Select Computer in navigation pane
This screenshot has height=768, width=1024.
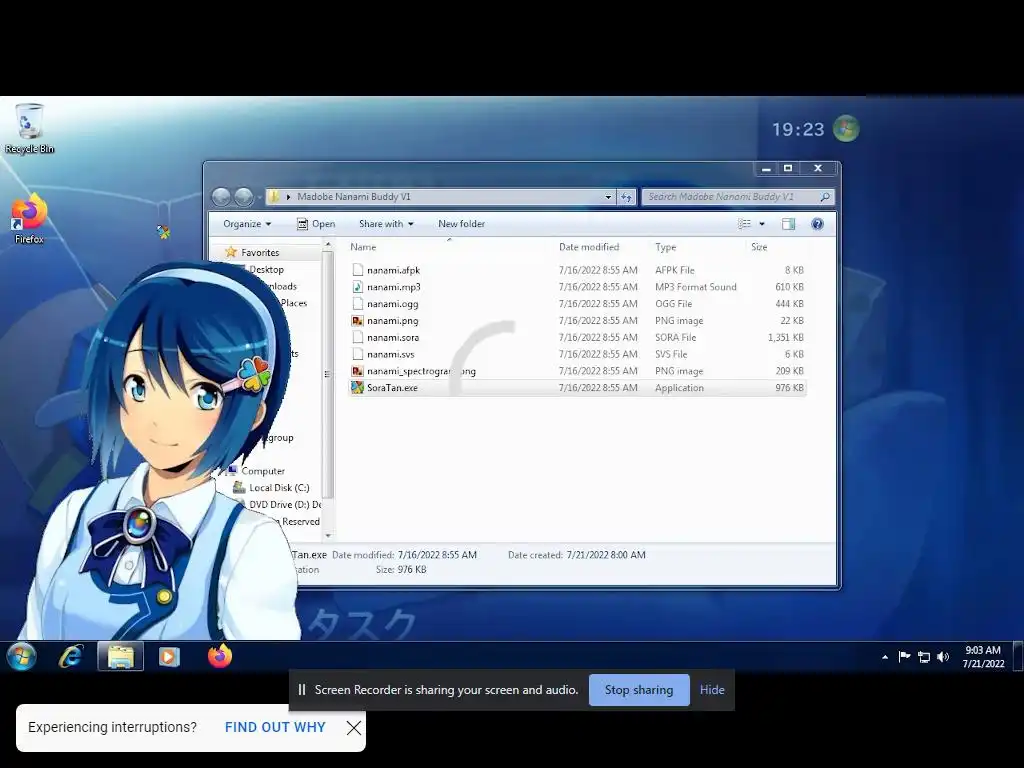[x=263, y=471]
